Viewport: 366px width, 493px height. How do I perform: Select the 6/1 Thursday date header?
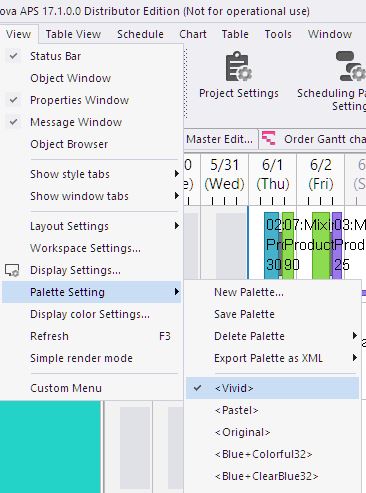273,174
